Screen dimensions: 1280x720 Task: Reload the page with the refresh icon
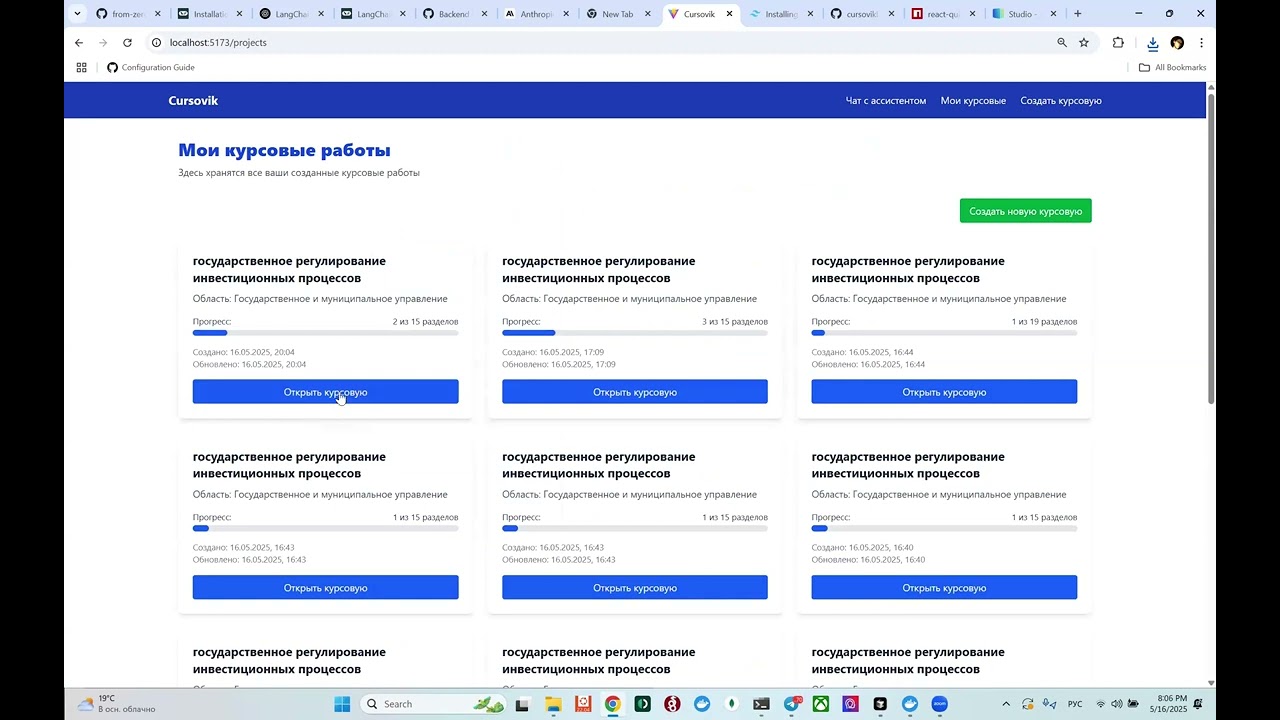[x=127, y=43]
